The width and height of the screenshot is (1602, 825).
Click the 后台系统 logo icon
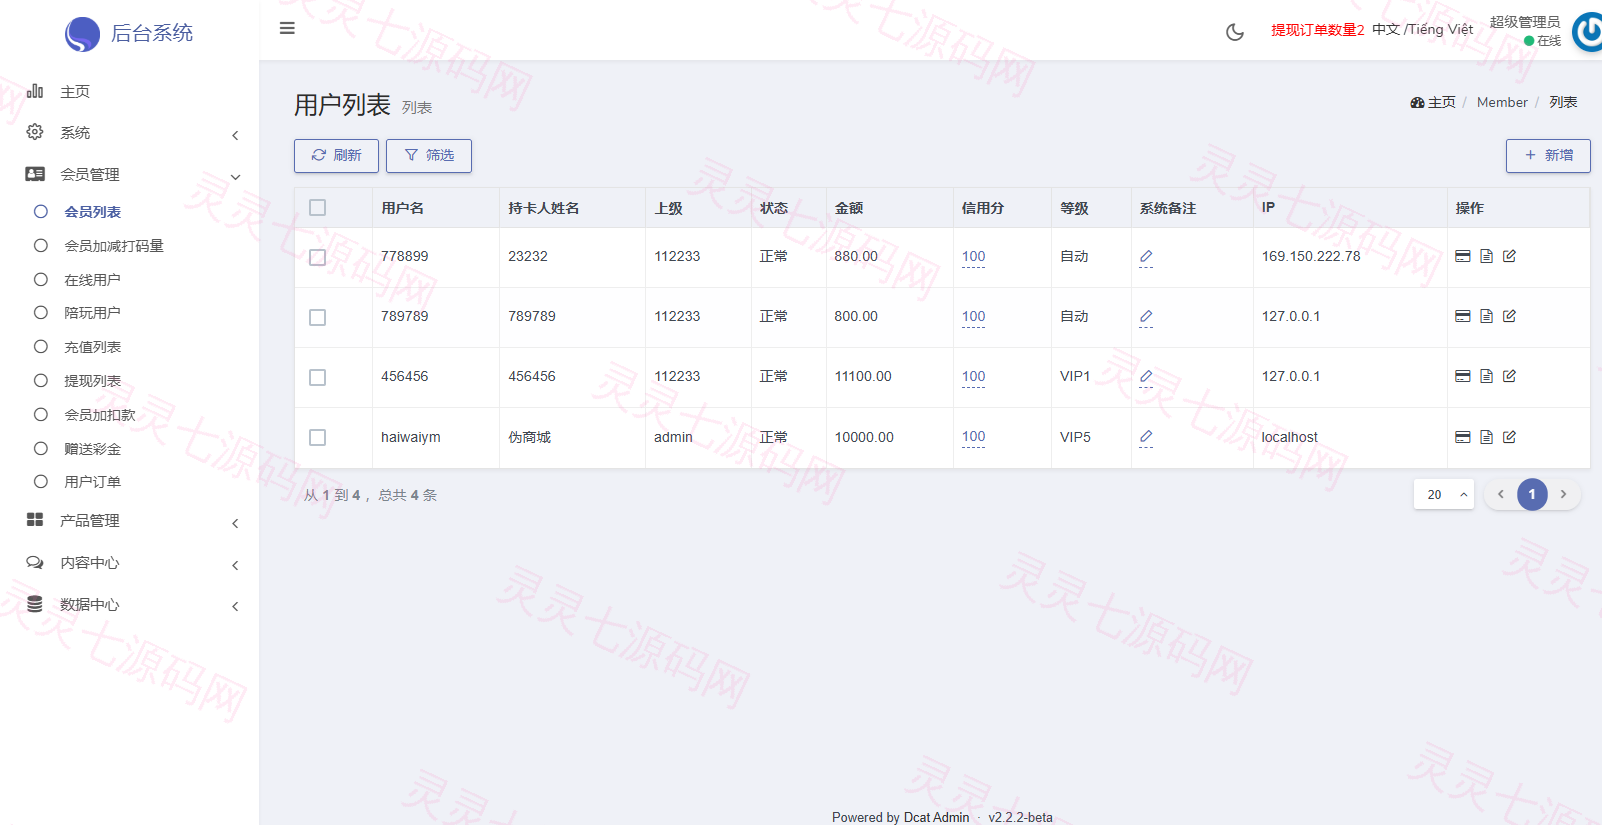click(82, 34)
